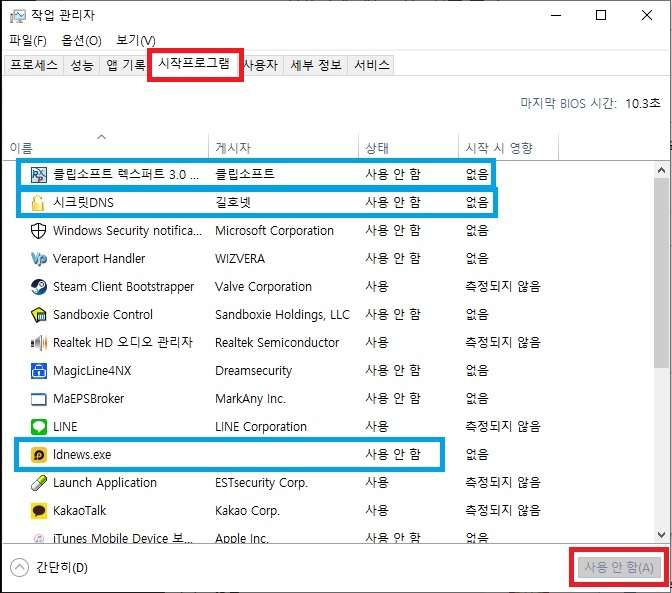Click the Task Manager title bar icon
This screenshot has height=593, width=672.
18,16
